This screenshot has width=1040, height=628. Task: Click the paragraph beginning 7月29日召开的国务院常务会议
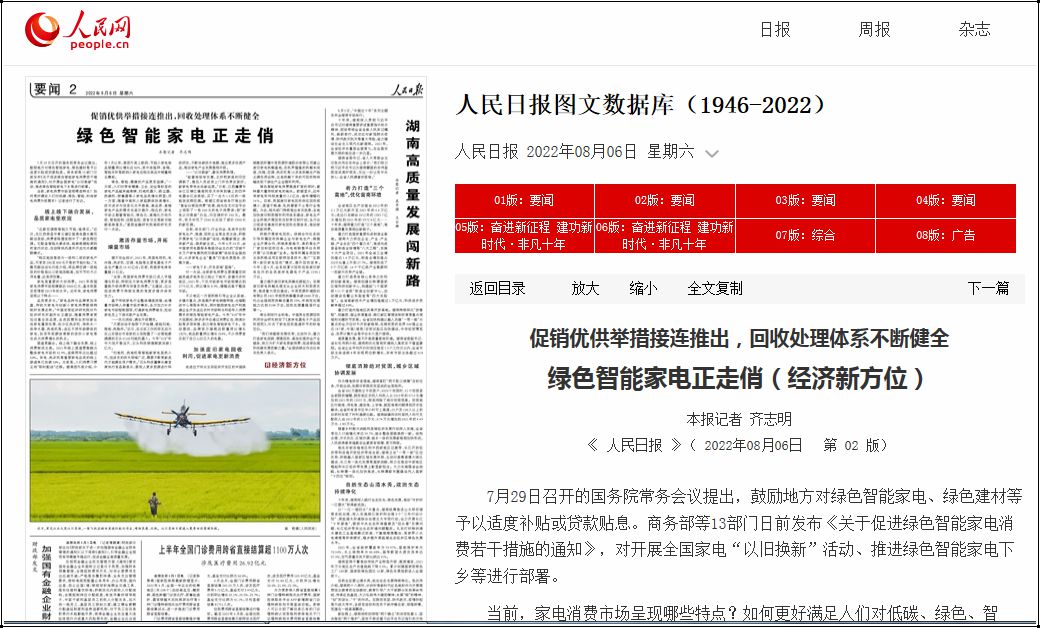[x=739, y=536]
